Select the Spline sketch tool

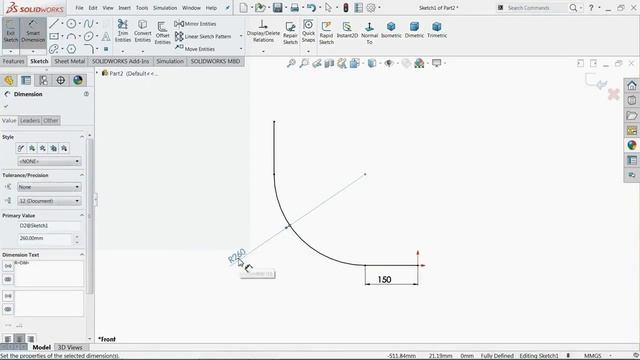click(88, 24)
